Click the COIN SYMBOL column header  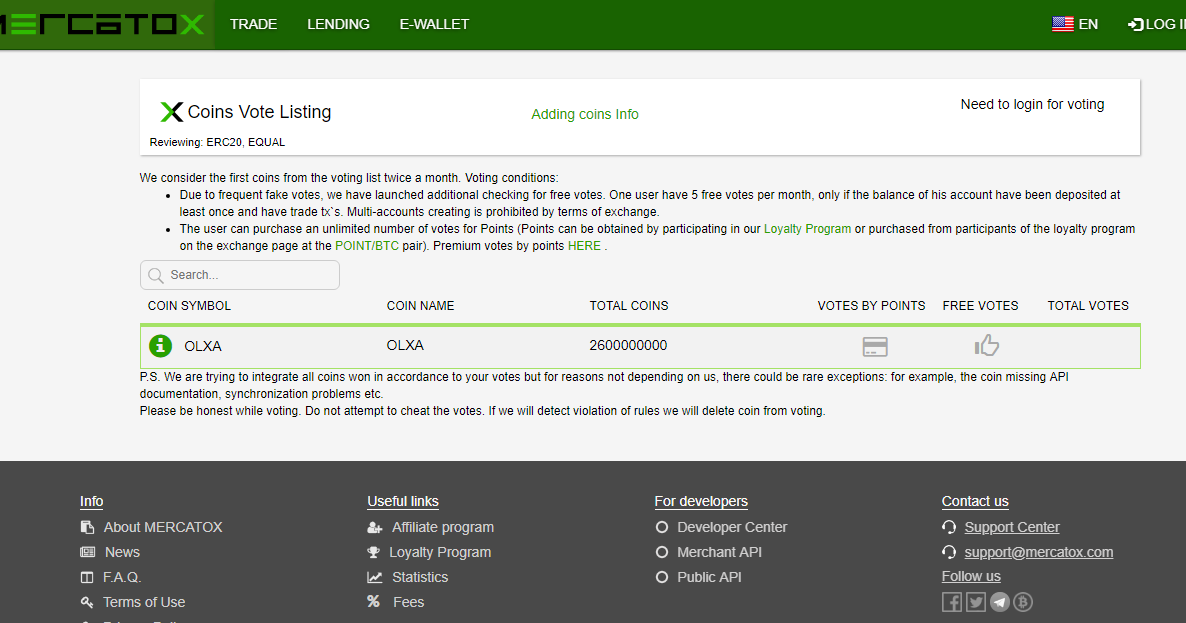pos(189,306)
